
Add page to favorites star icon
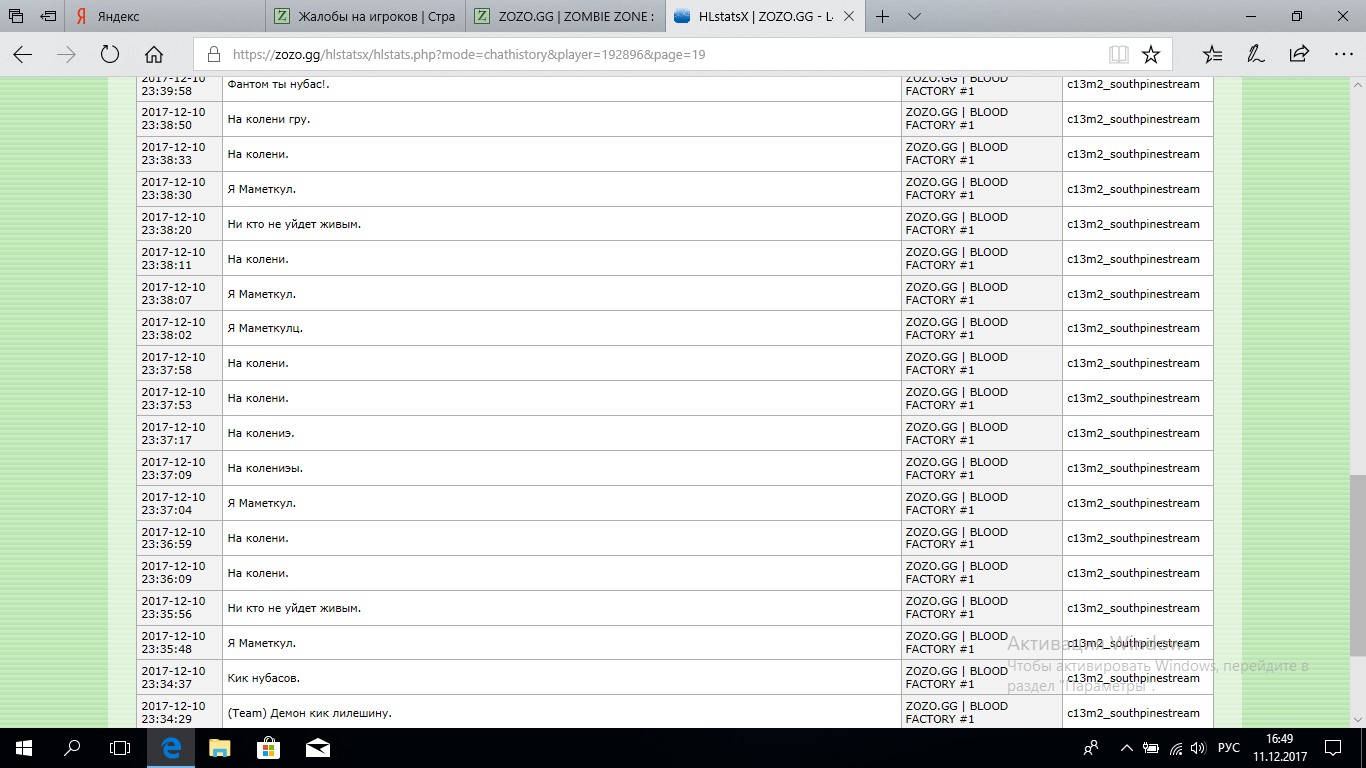pyautogui.click(x=1151, y=55)
